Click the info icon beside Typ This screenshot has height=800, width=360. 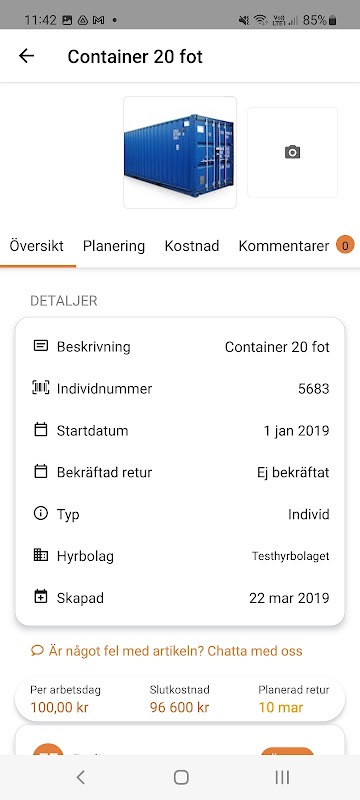point(41,513)
